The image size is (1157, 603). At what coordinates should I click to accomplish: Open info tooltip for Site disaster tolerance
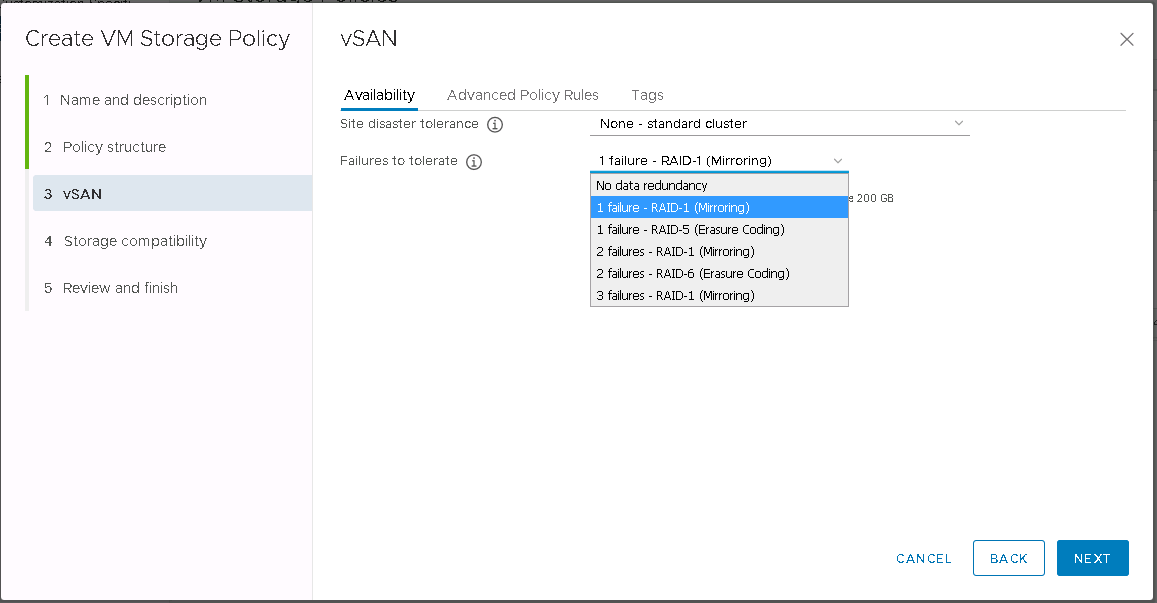click(495, 125)
